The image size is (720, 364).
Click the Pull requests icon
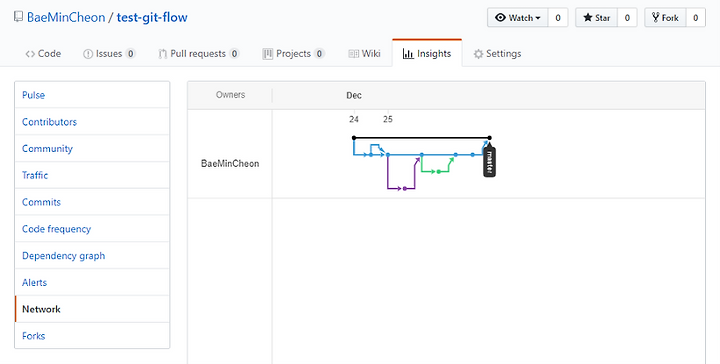click(163, 54)
